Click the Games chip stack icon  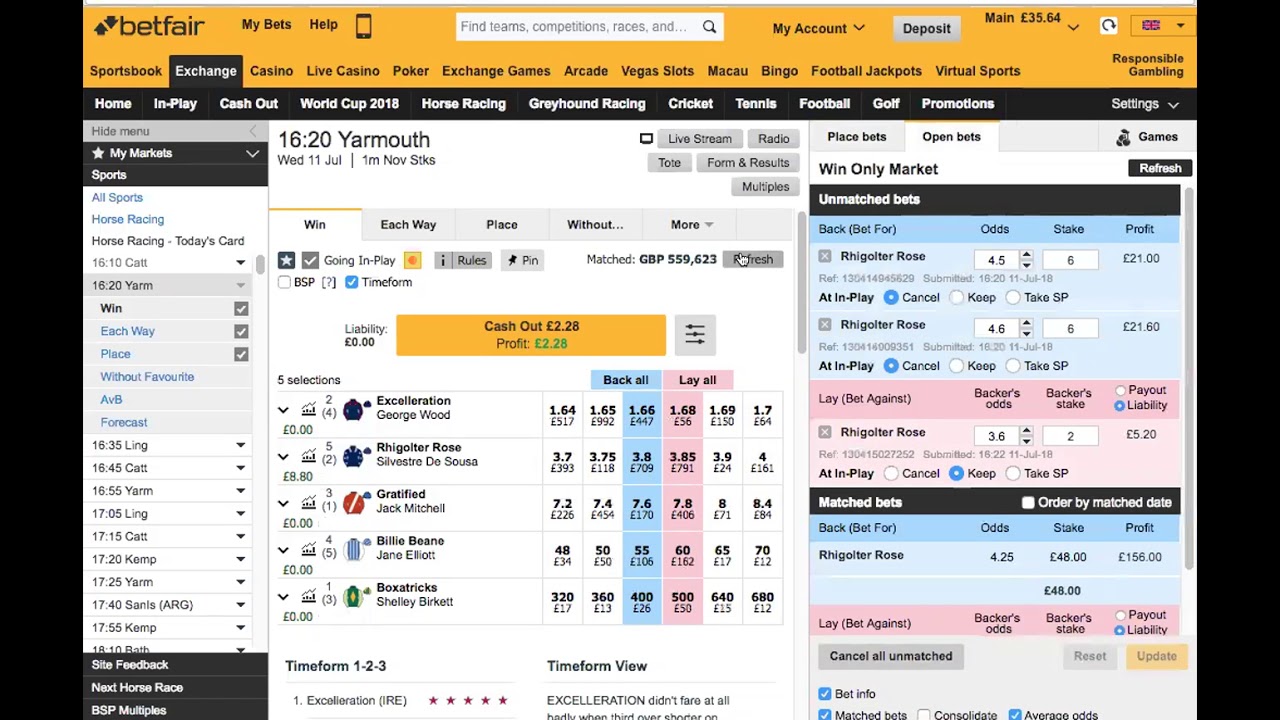click(x=1123, y=137)
